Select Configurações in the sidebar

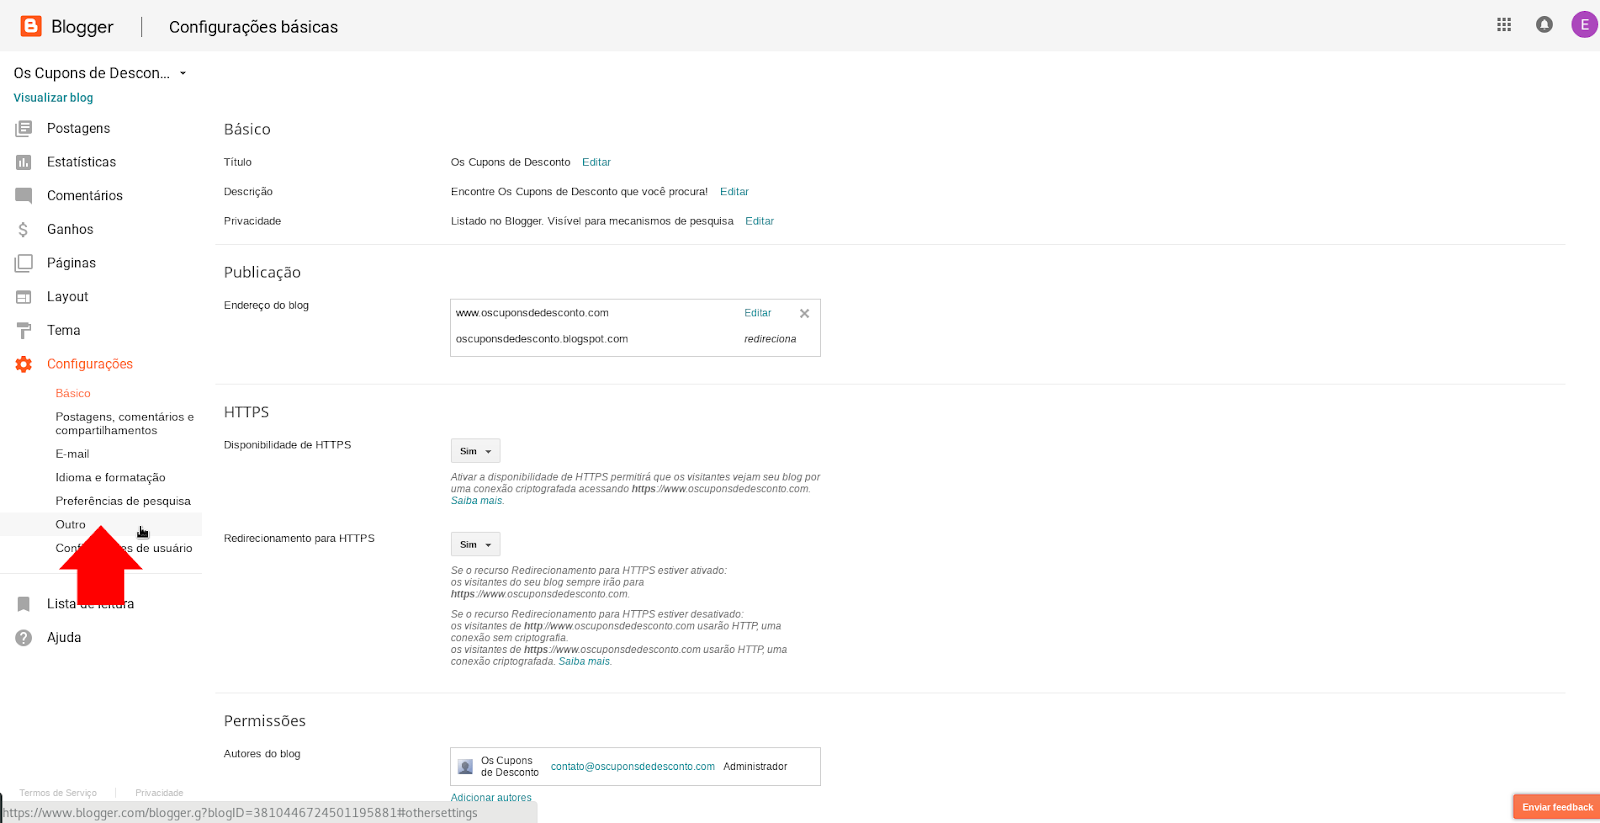tap(90, 364)
